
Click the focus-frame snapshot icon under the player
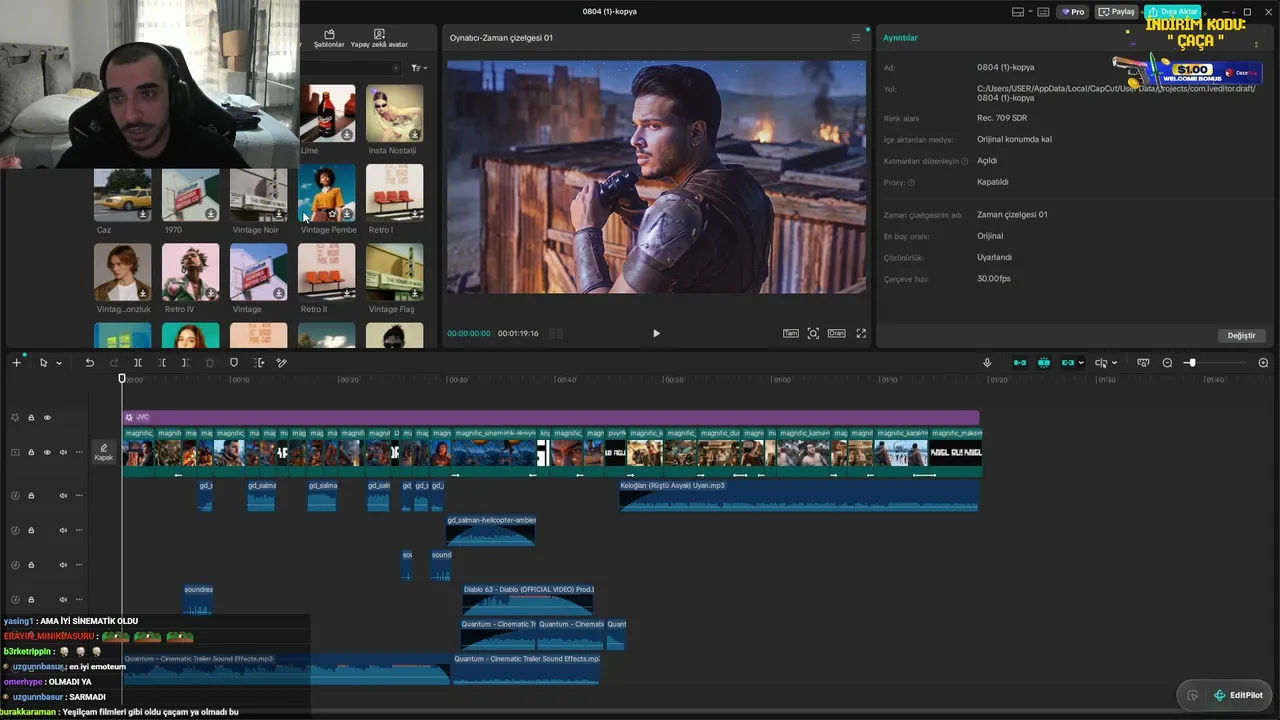point(813,333)
